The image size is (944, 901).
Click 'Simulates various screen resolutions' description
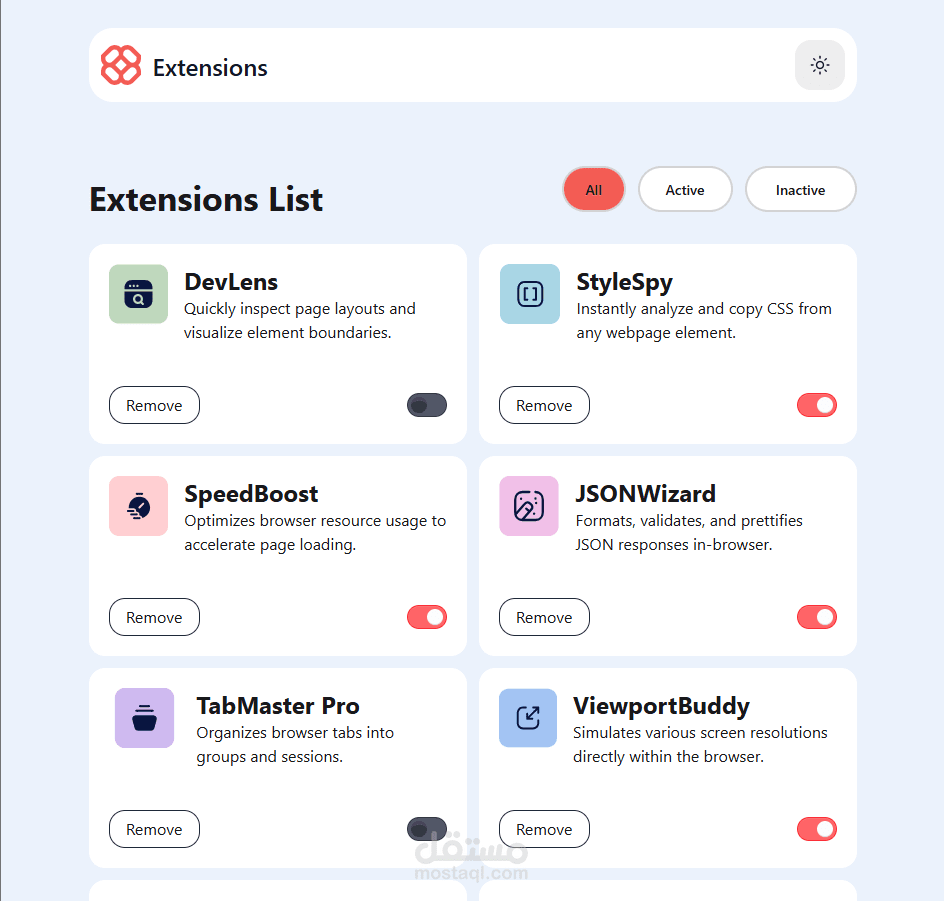(700, 744)
